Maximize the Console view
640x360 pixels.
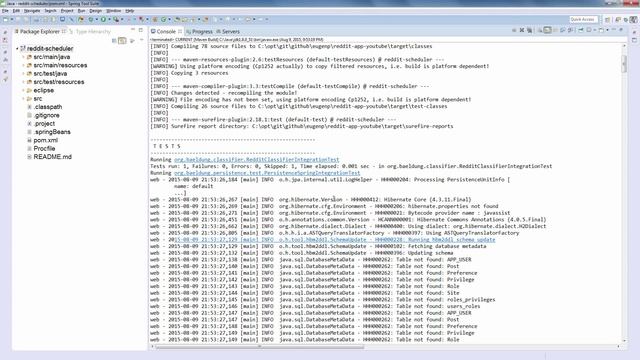621,30
